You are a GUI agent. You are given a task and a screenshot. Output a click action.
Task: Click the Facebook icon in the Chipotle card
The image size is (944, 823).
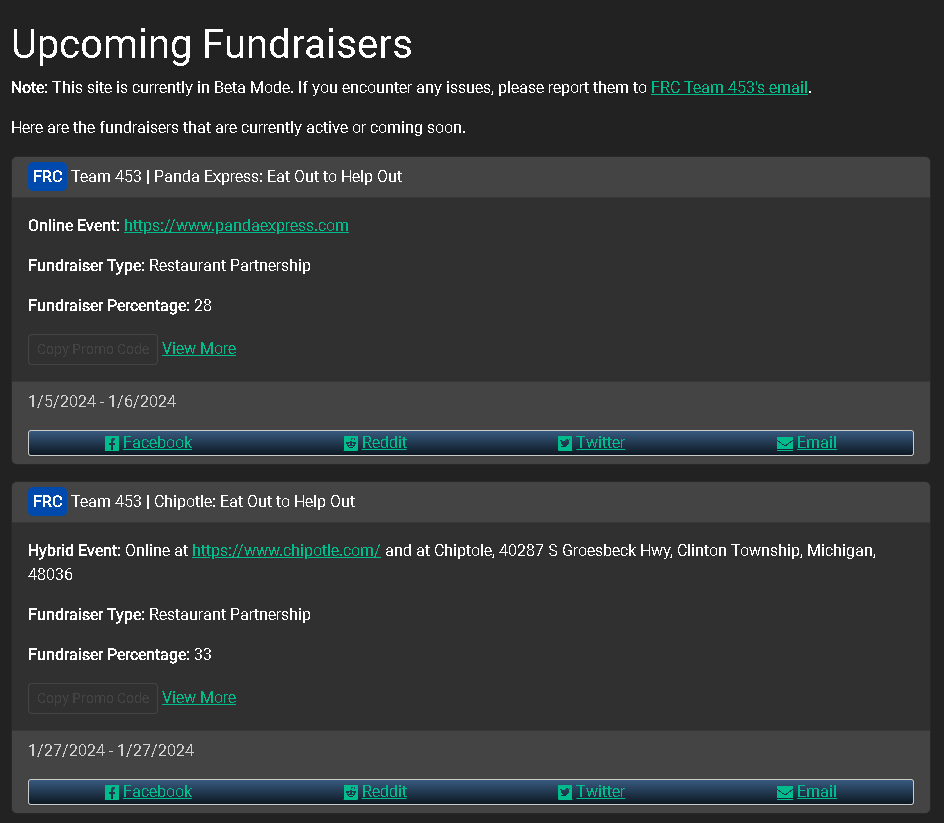111,792
